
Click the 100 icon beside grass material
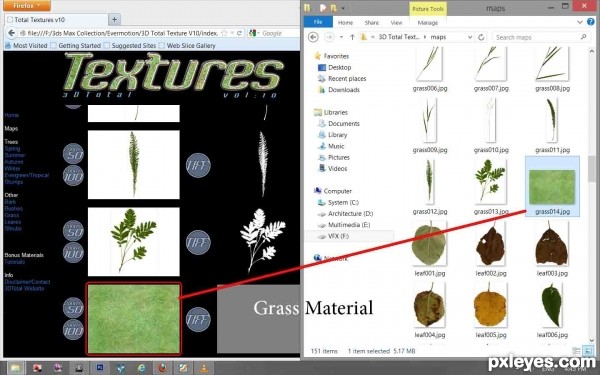pos(73,330)
